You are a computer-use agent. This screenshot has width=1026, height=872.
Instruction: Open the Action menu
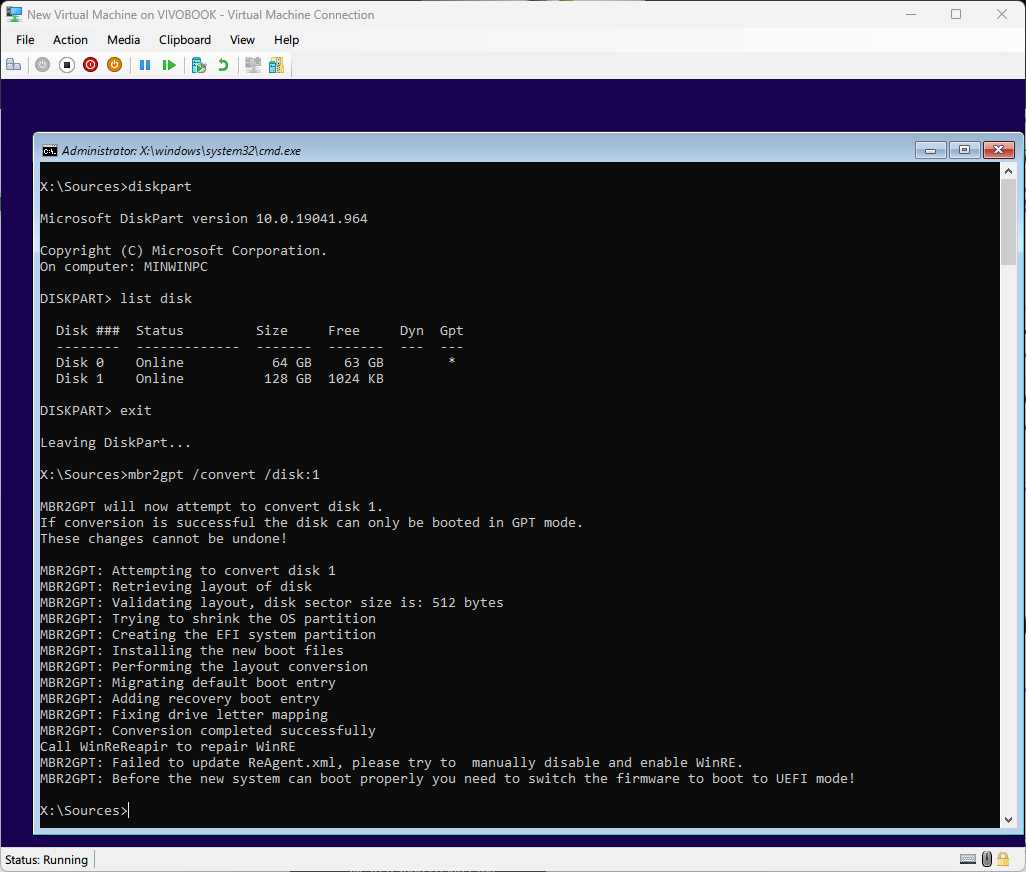[70, 40]
